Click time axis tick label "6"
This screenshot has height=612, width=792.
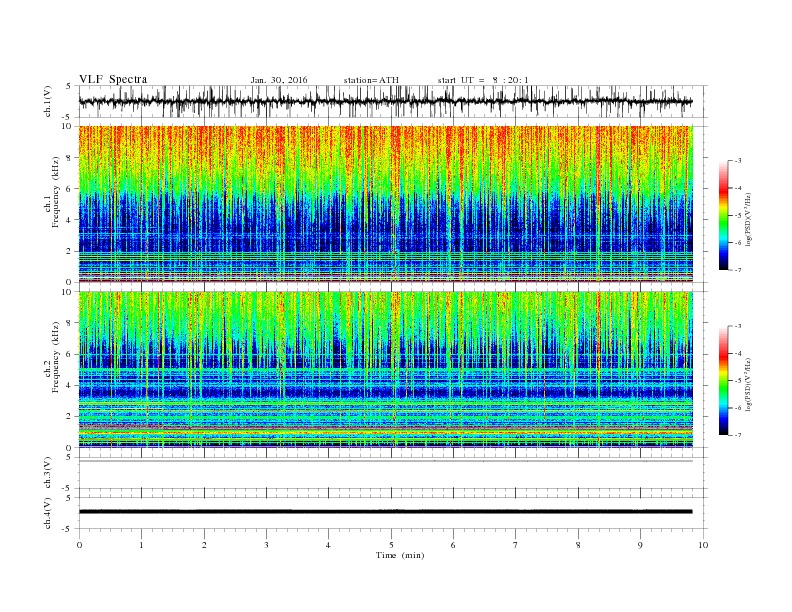[453, 545]
